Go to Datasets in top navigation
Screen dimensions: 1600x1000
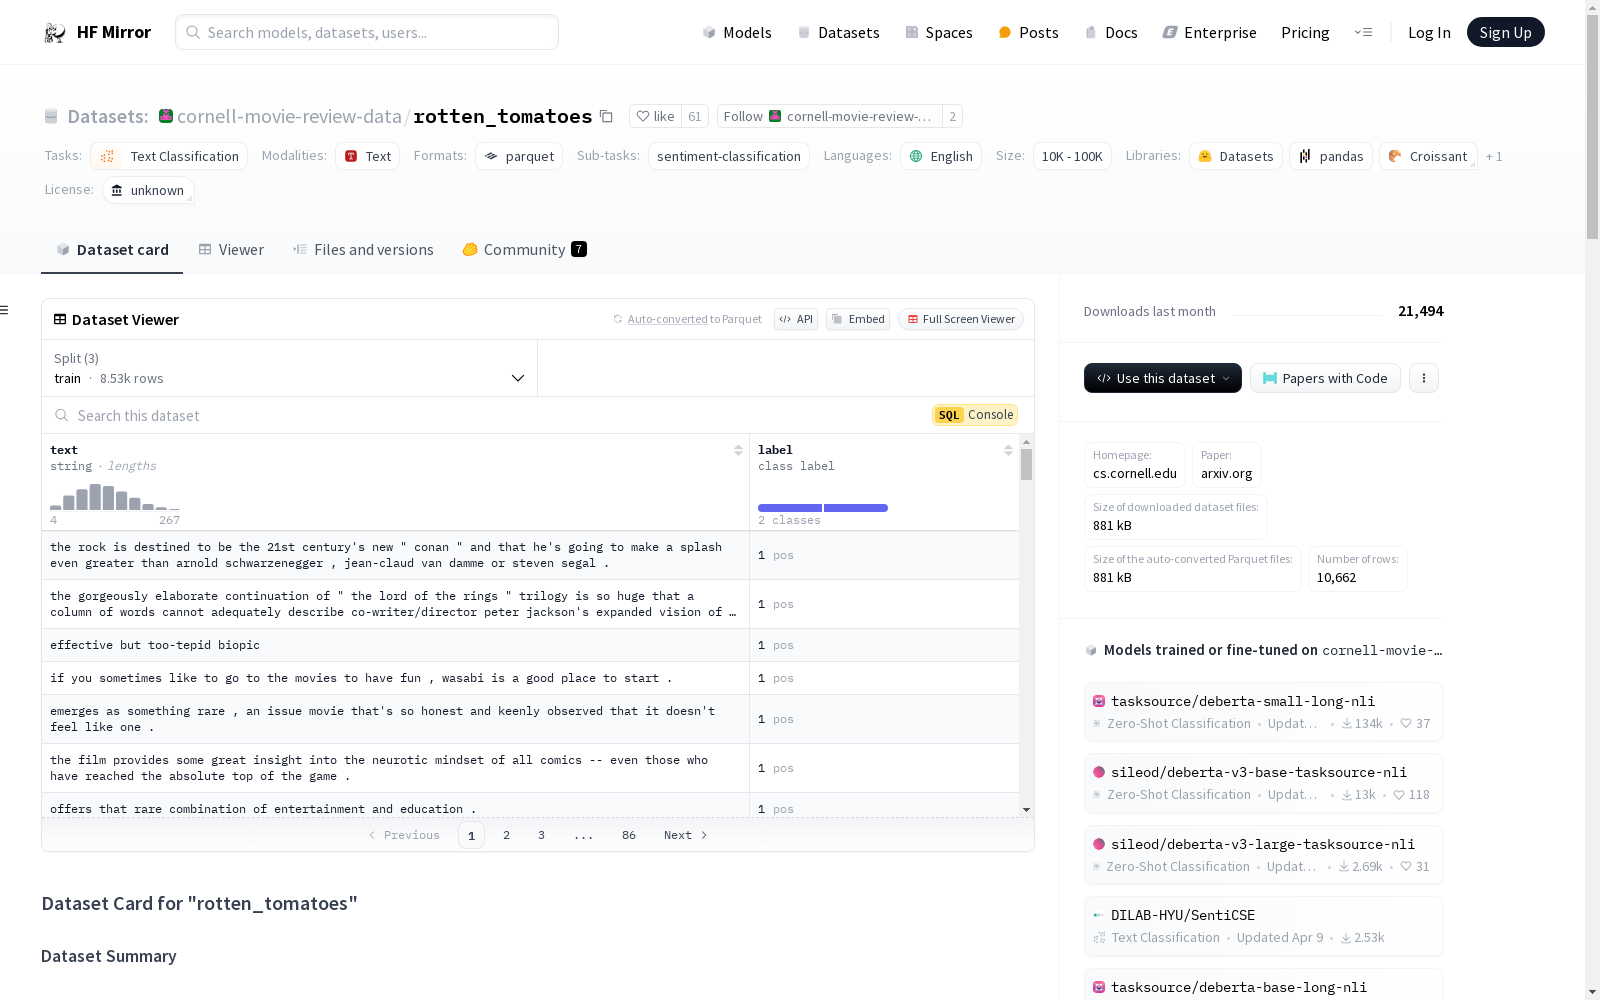coord(838,32)
